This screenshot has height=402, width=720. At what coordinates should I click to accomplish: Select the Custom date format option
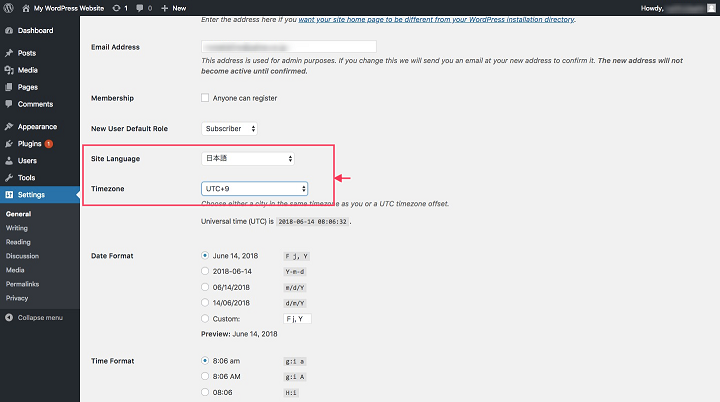(205, 318)
